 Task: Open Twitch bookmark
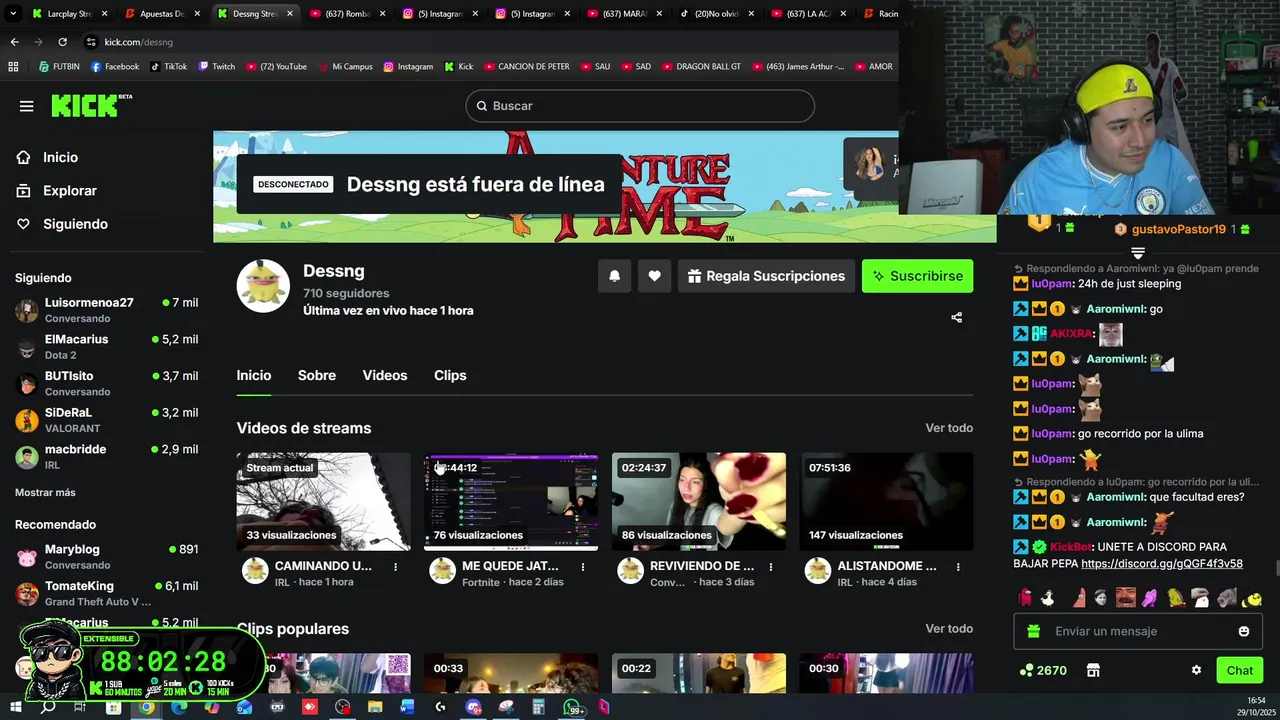216,67
